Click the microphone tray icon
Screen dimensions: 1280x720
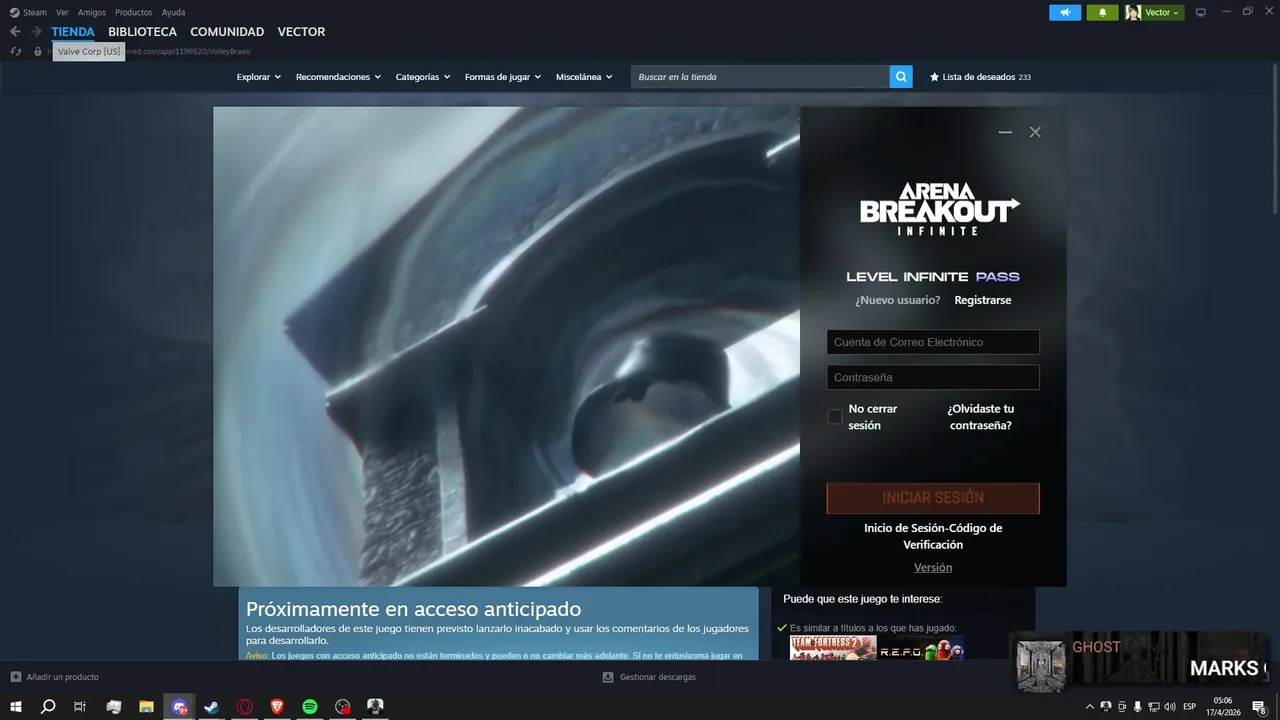point(1138,707)
